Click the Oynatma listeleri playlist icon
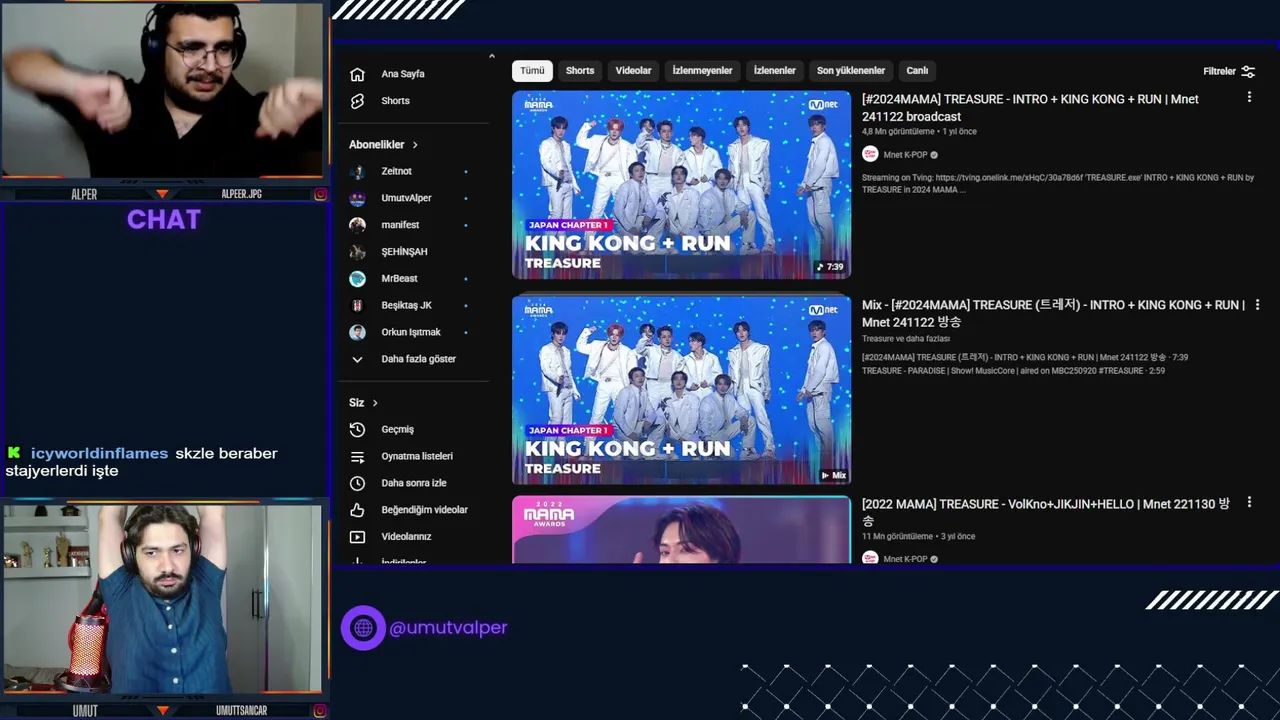 point(357,456)
